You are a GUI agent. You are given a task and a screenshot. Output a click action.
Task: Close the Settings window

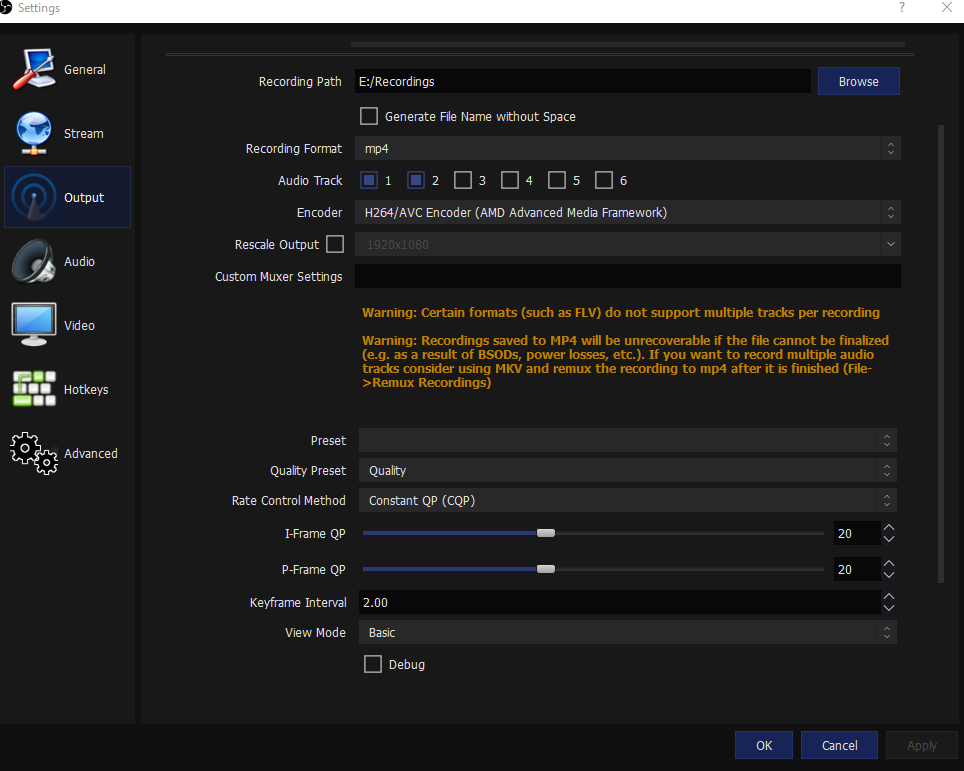tap(947, 7)
